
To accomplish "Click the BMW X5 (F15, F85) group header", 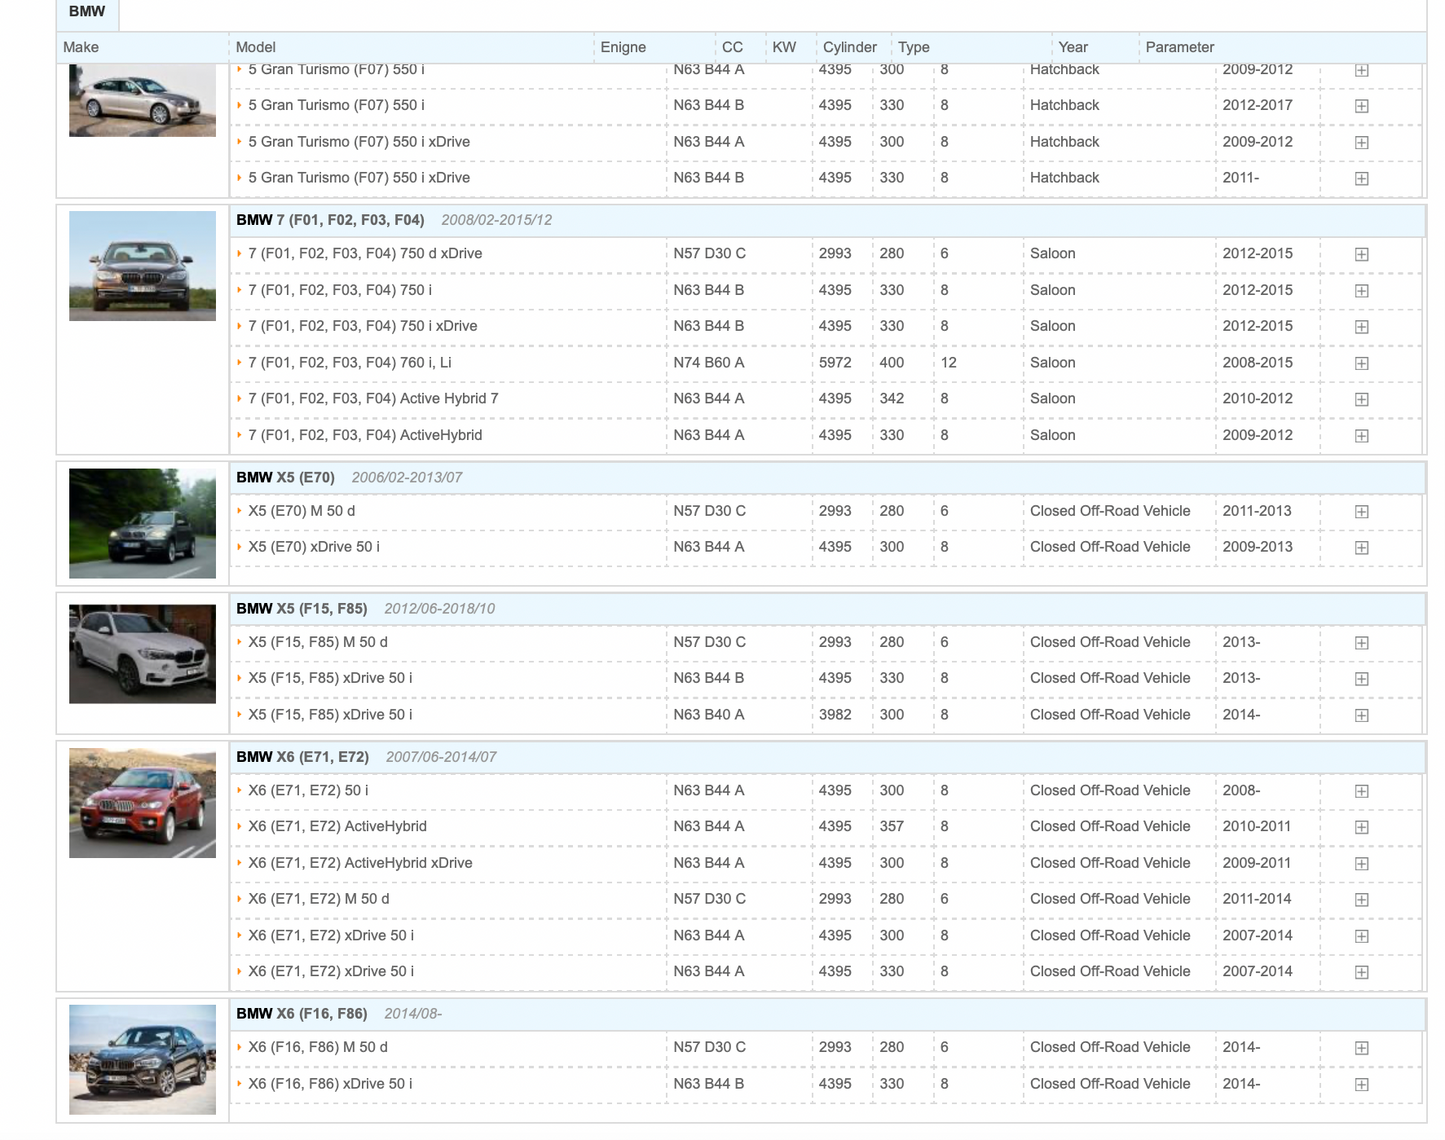I will 302,608.
